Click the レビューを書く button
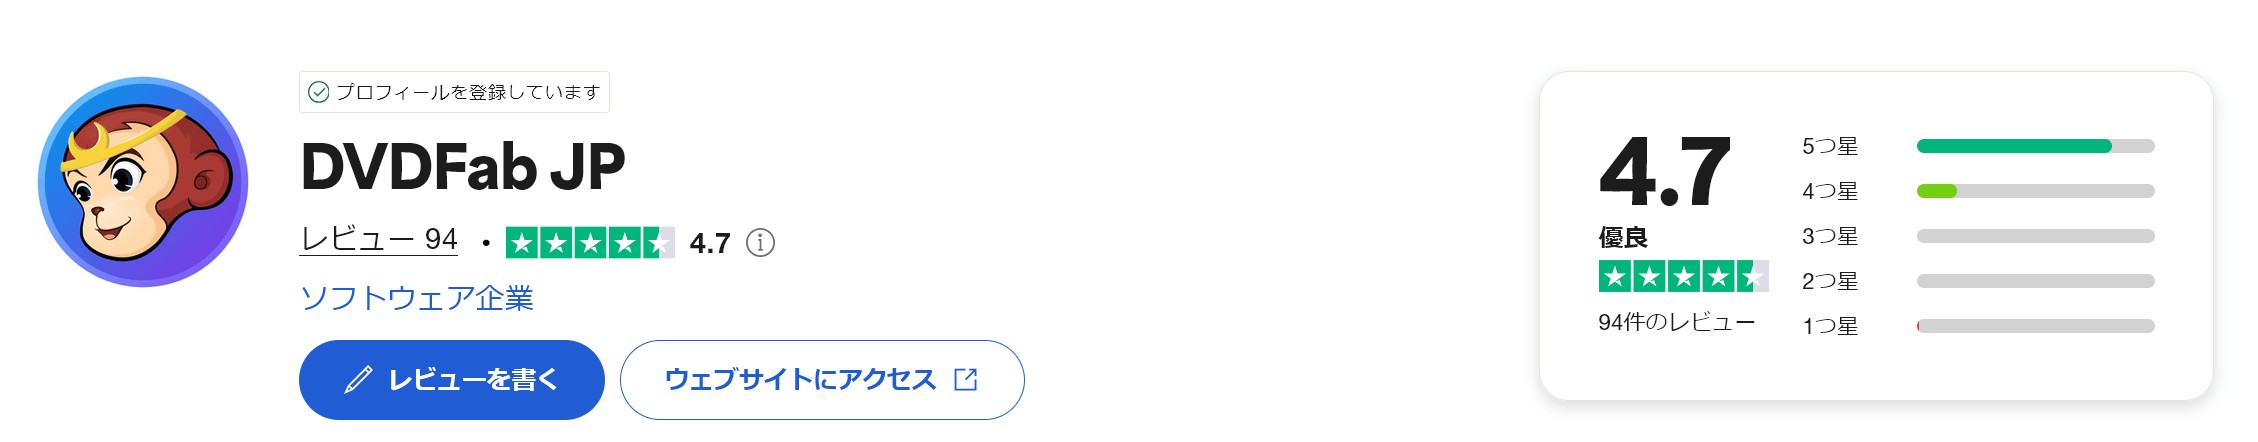Image resolution: width=2258 pixels, height=442 pixels. [452, 380]
